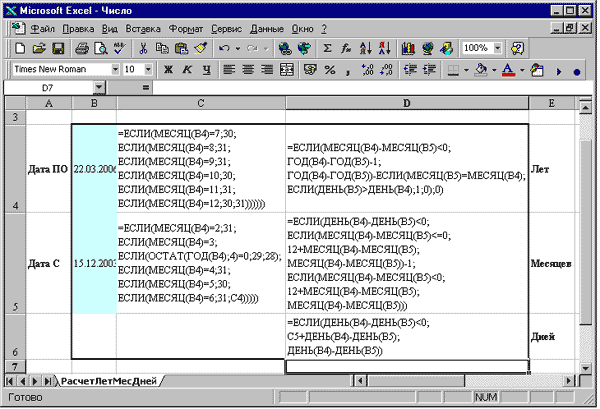Sort ascending with the A-Z icon

pyautogui.click(x=365, y=49)
